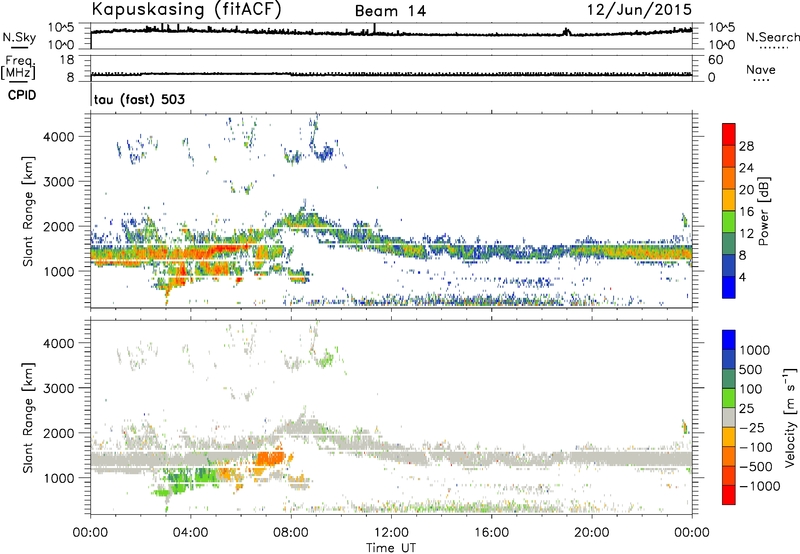The height and width of the screenshot is (554, 800).
Task: Click the '-100' tick on the Velocity colorbar
Action: pyautogui.click(x=756, y=447)
